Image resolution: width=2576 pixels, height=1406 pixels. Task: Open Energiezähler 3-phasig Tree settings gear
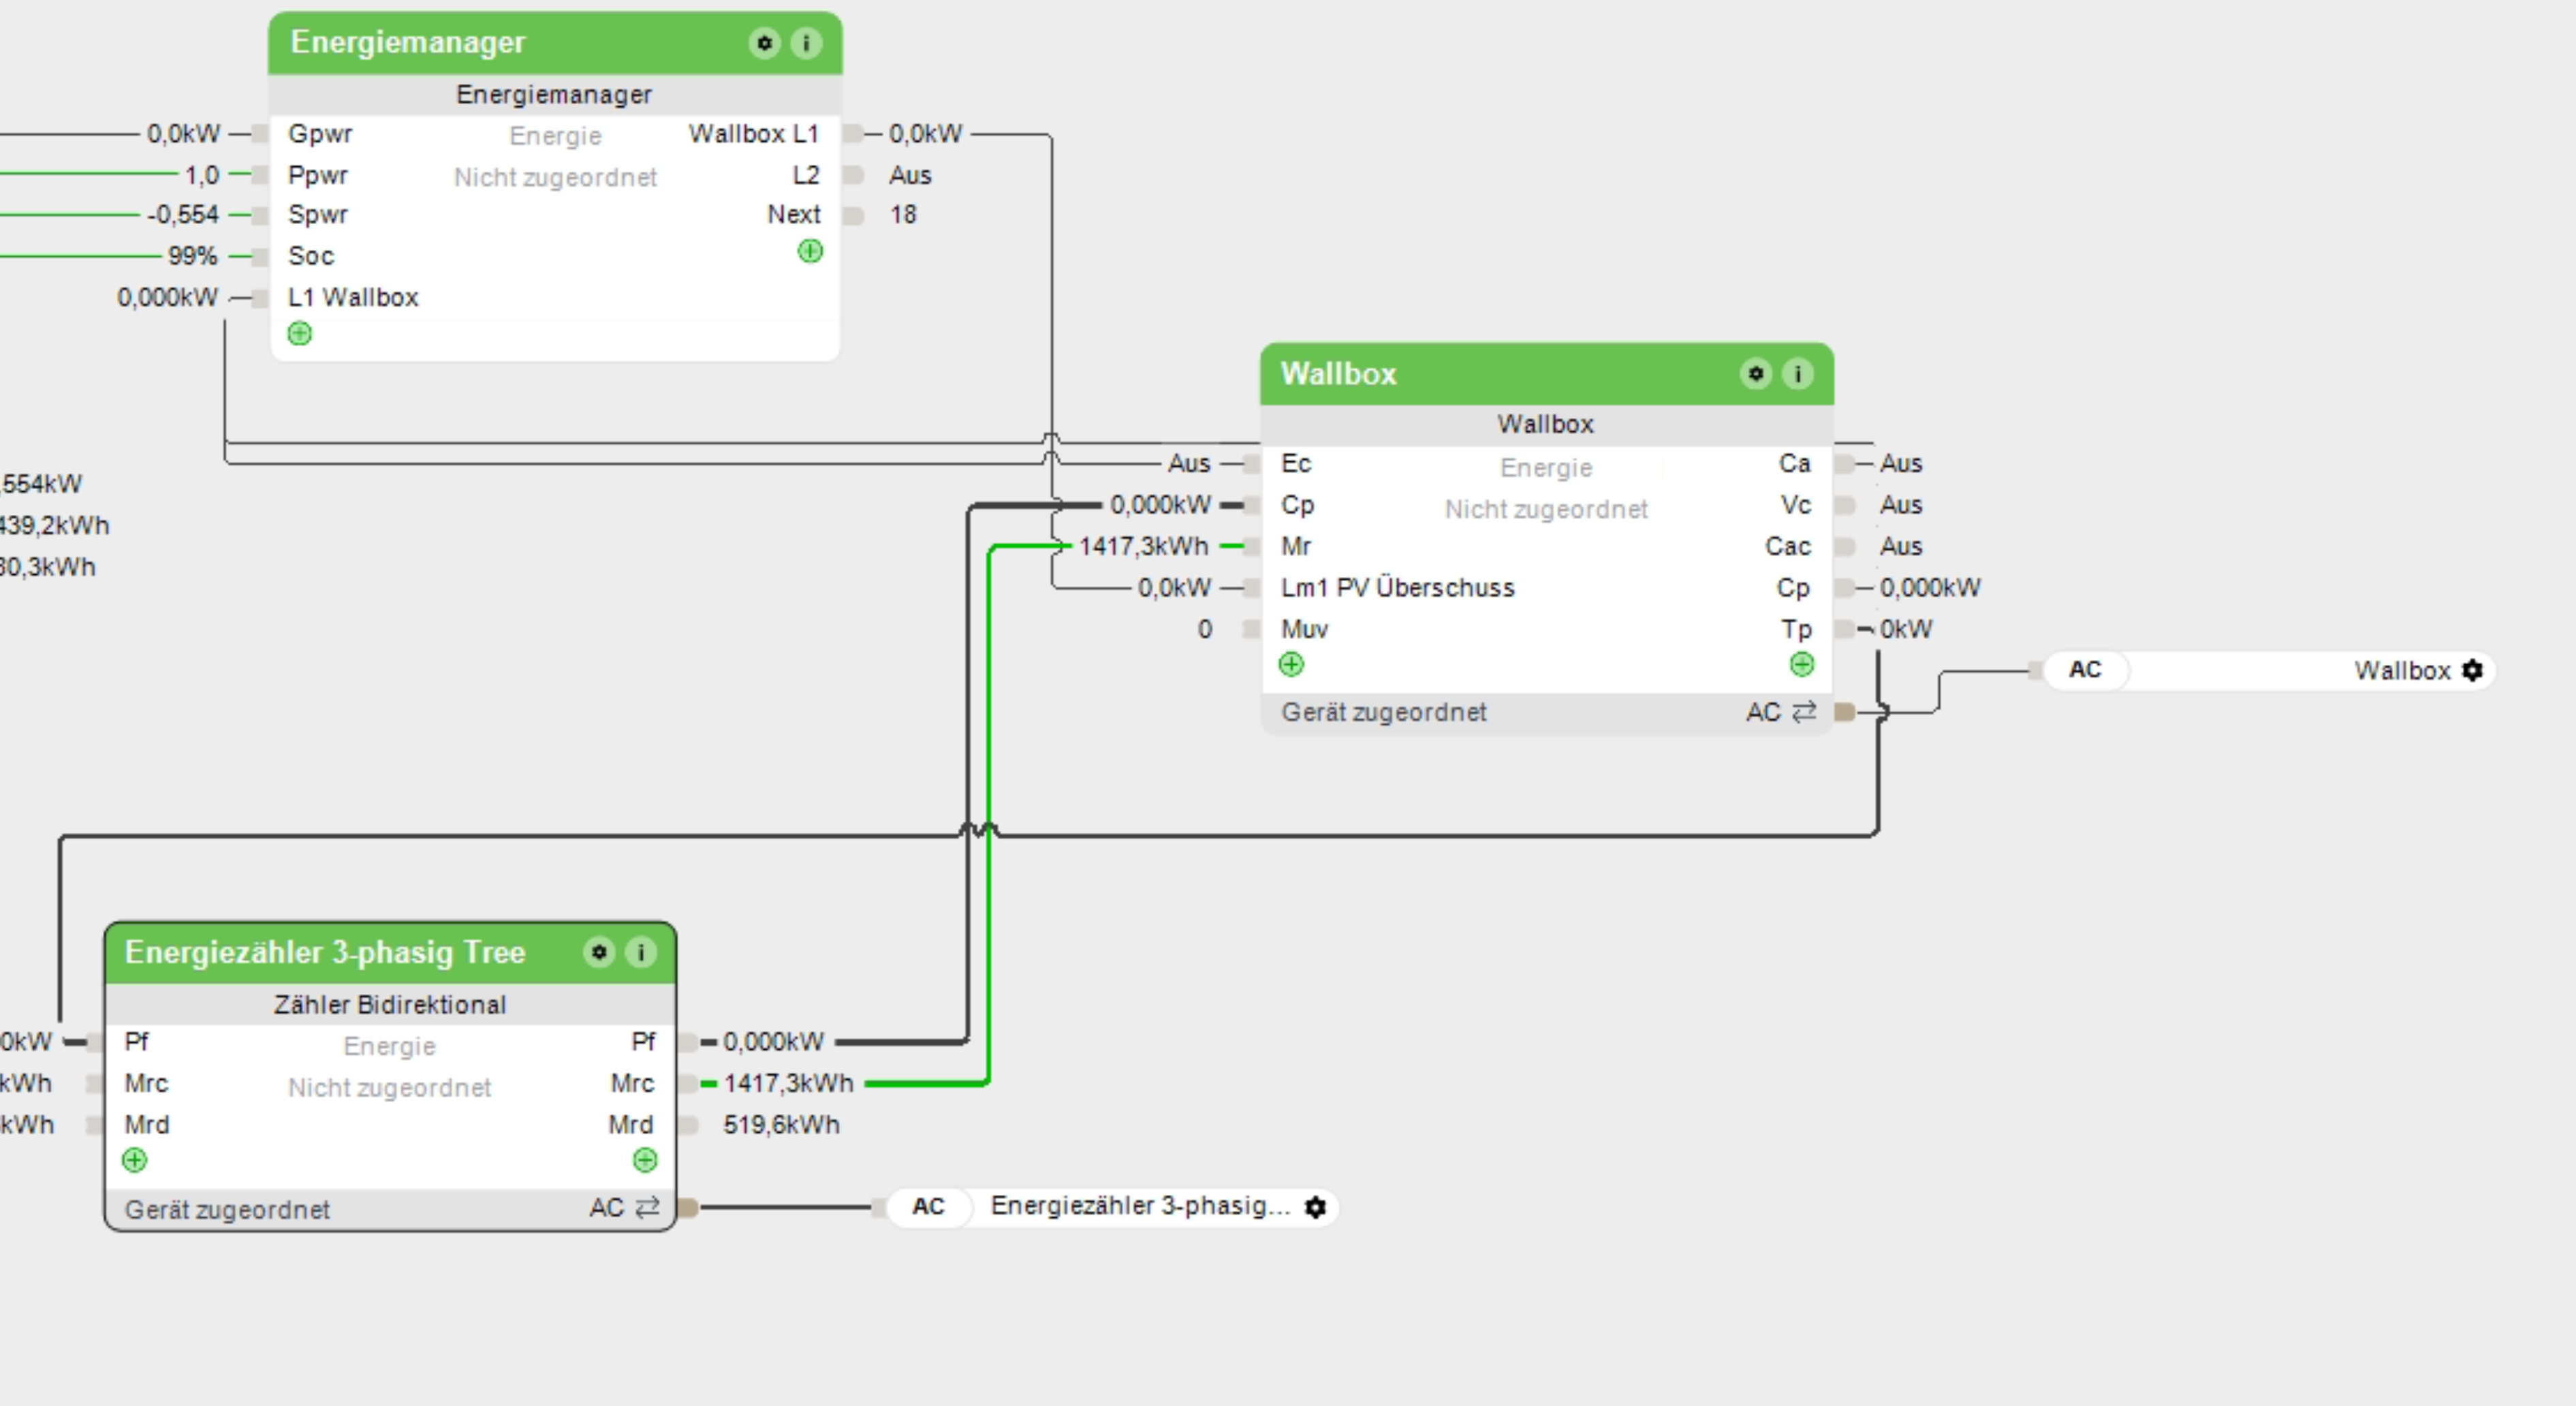pos(599,952)
